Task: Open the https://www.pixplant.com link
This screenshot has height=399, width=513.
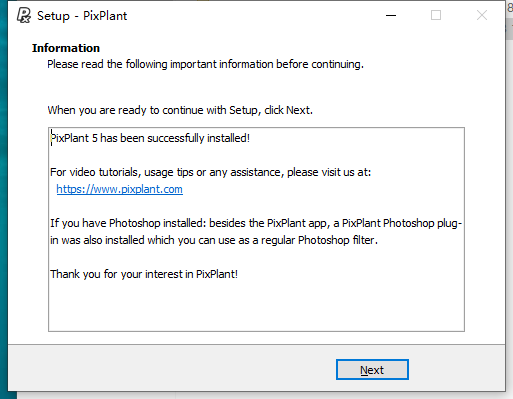Action: click(x=119, y=189)
